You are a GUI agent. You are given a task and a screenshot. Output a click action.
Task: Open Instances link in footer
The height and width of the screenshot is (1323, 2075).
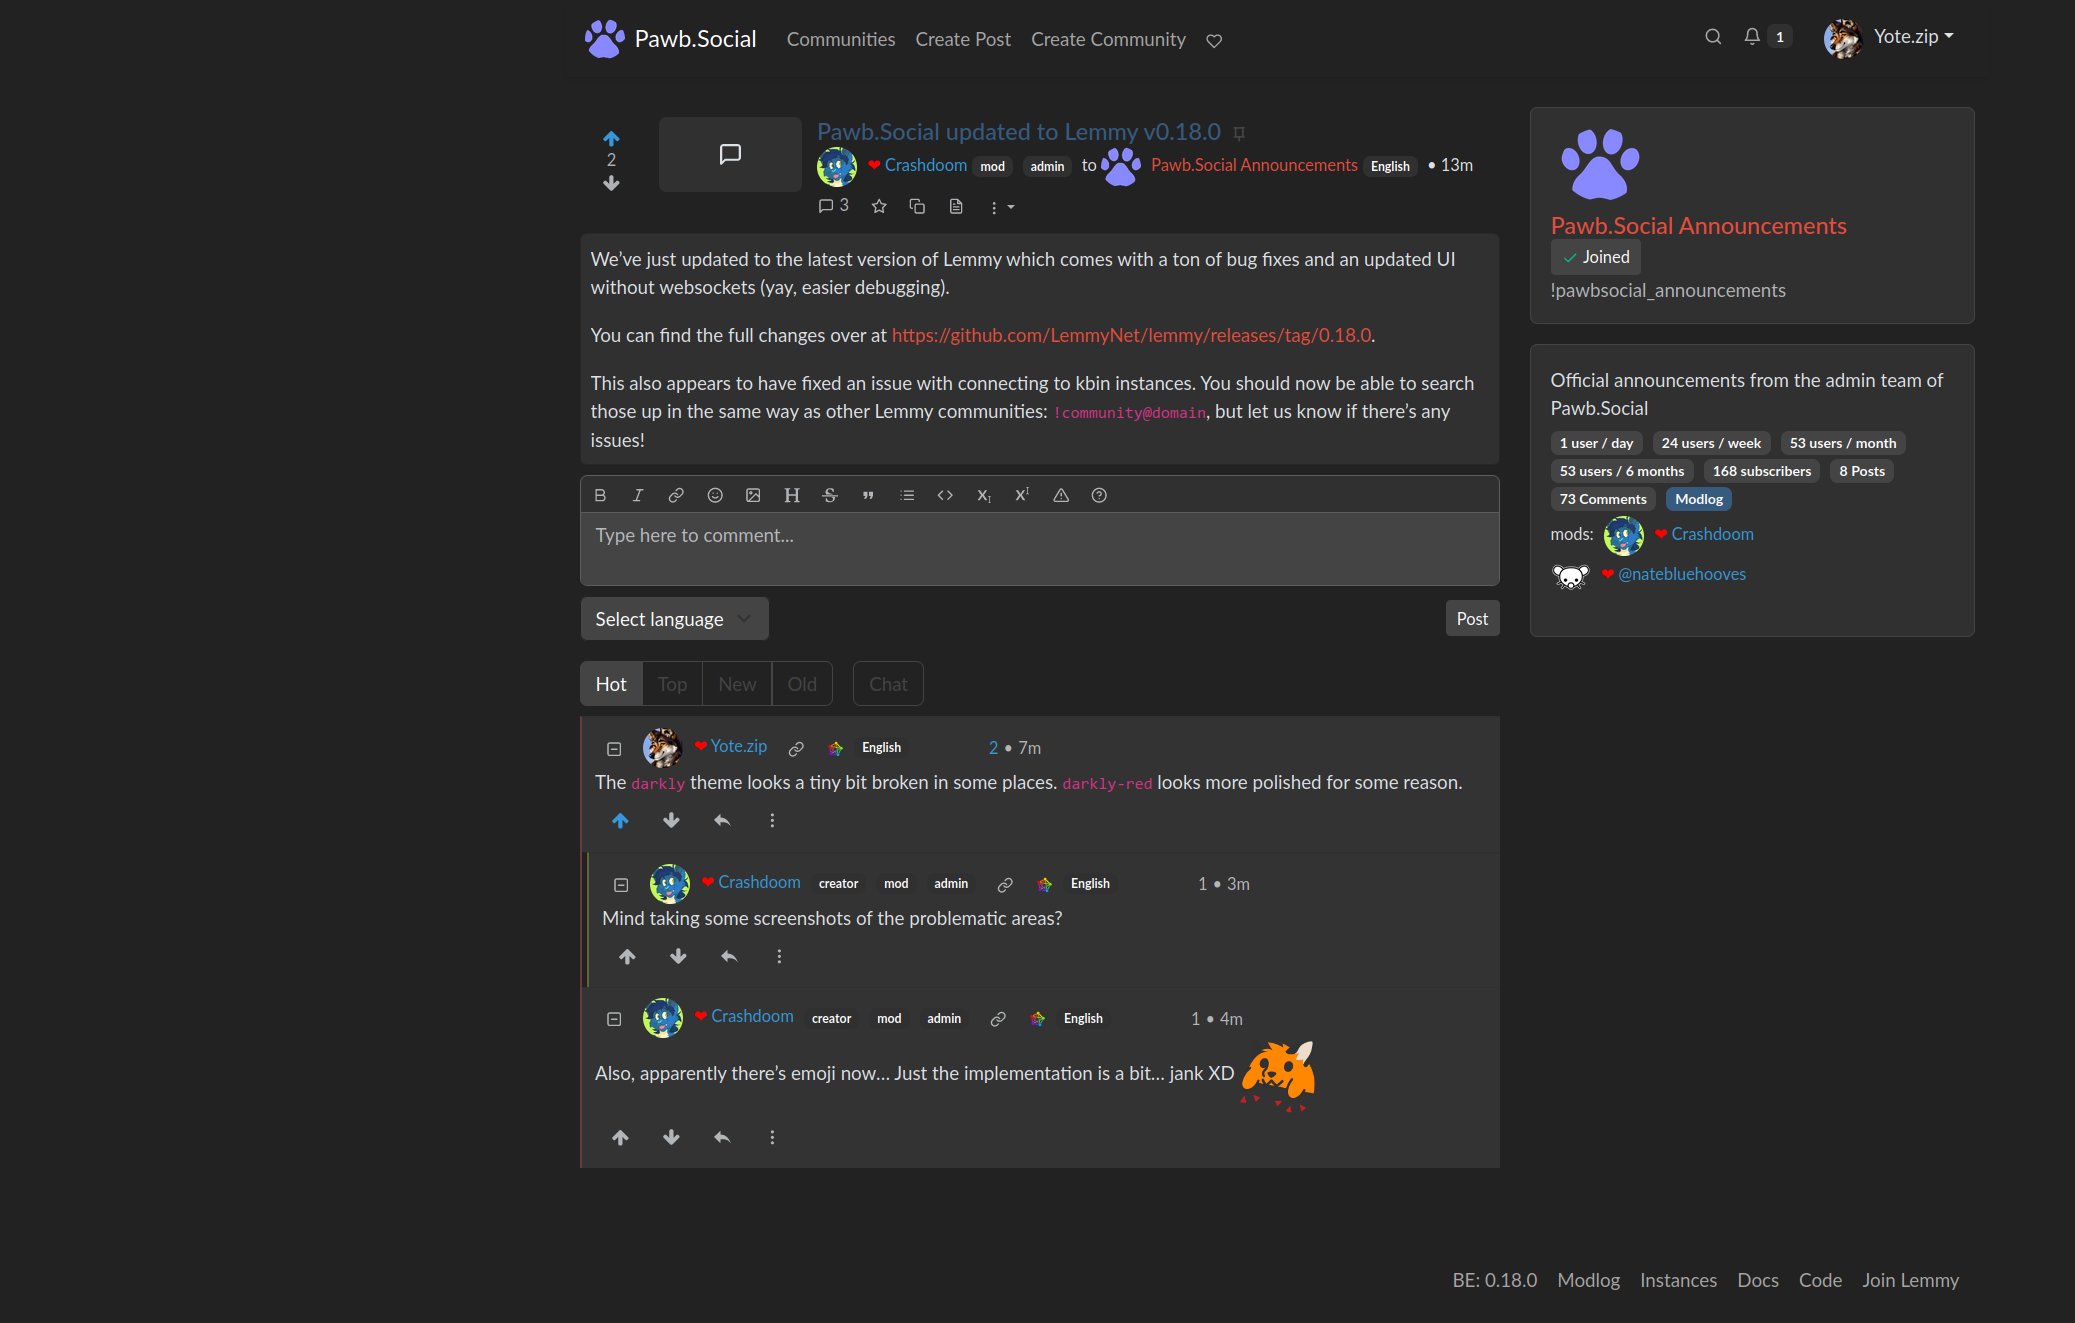[1678, 1280]
